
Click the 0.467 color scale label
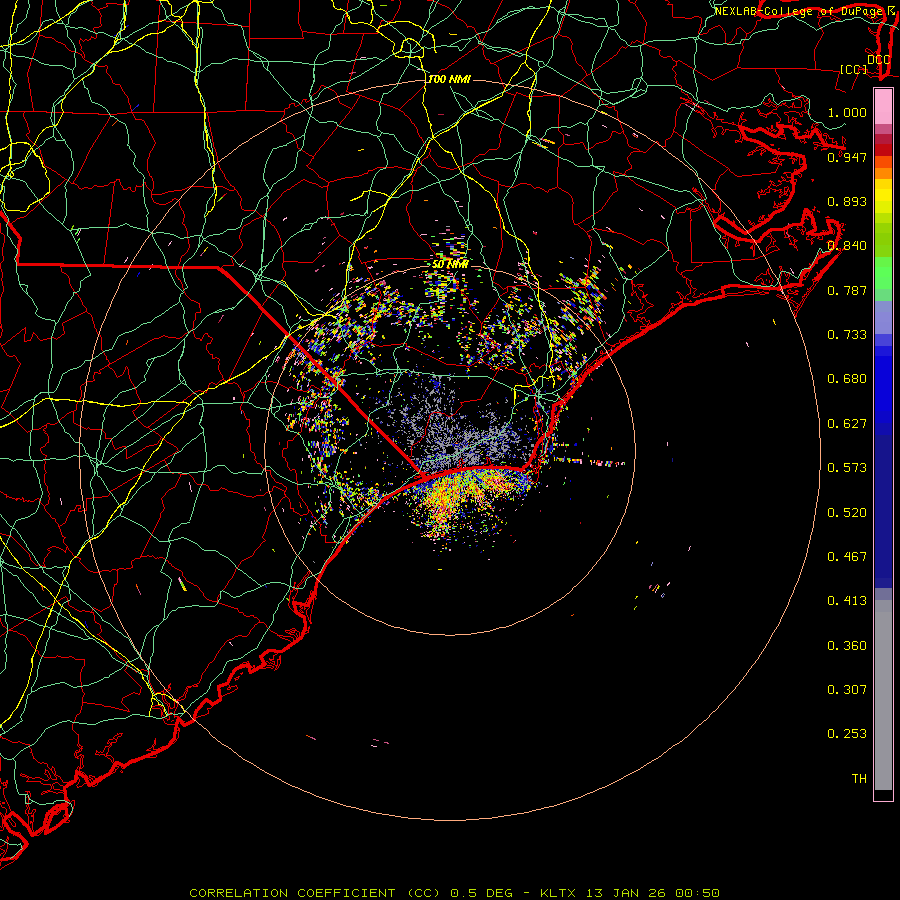847,557
